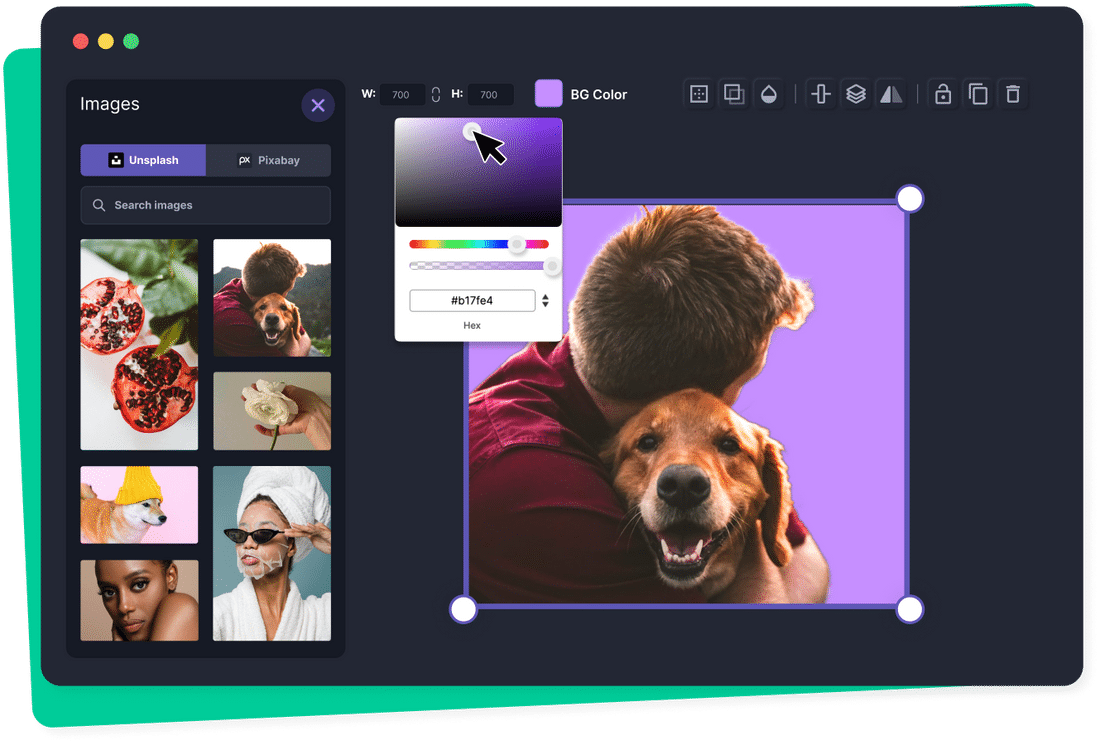Click the Search images field
Viewport: 1100px width, 745px height.
(205, 205)
